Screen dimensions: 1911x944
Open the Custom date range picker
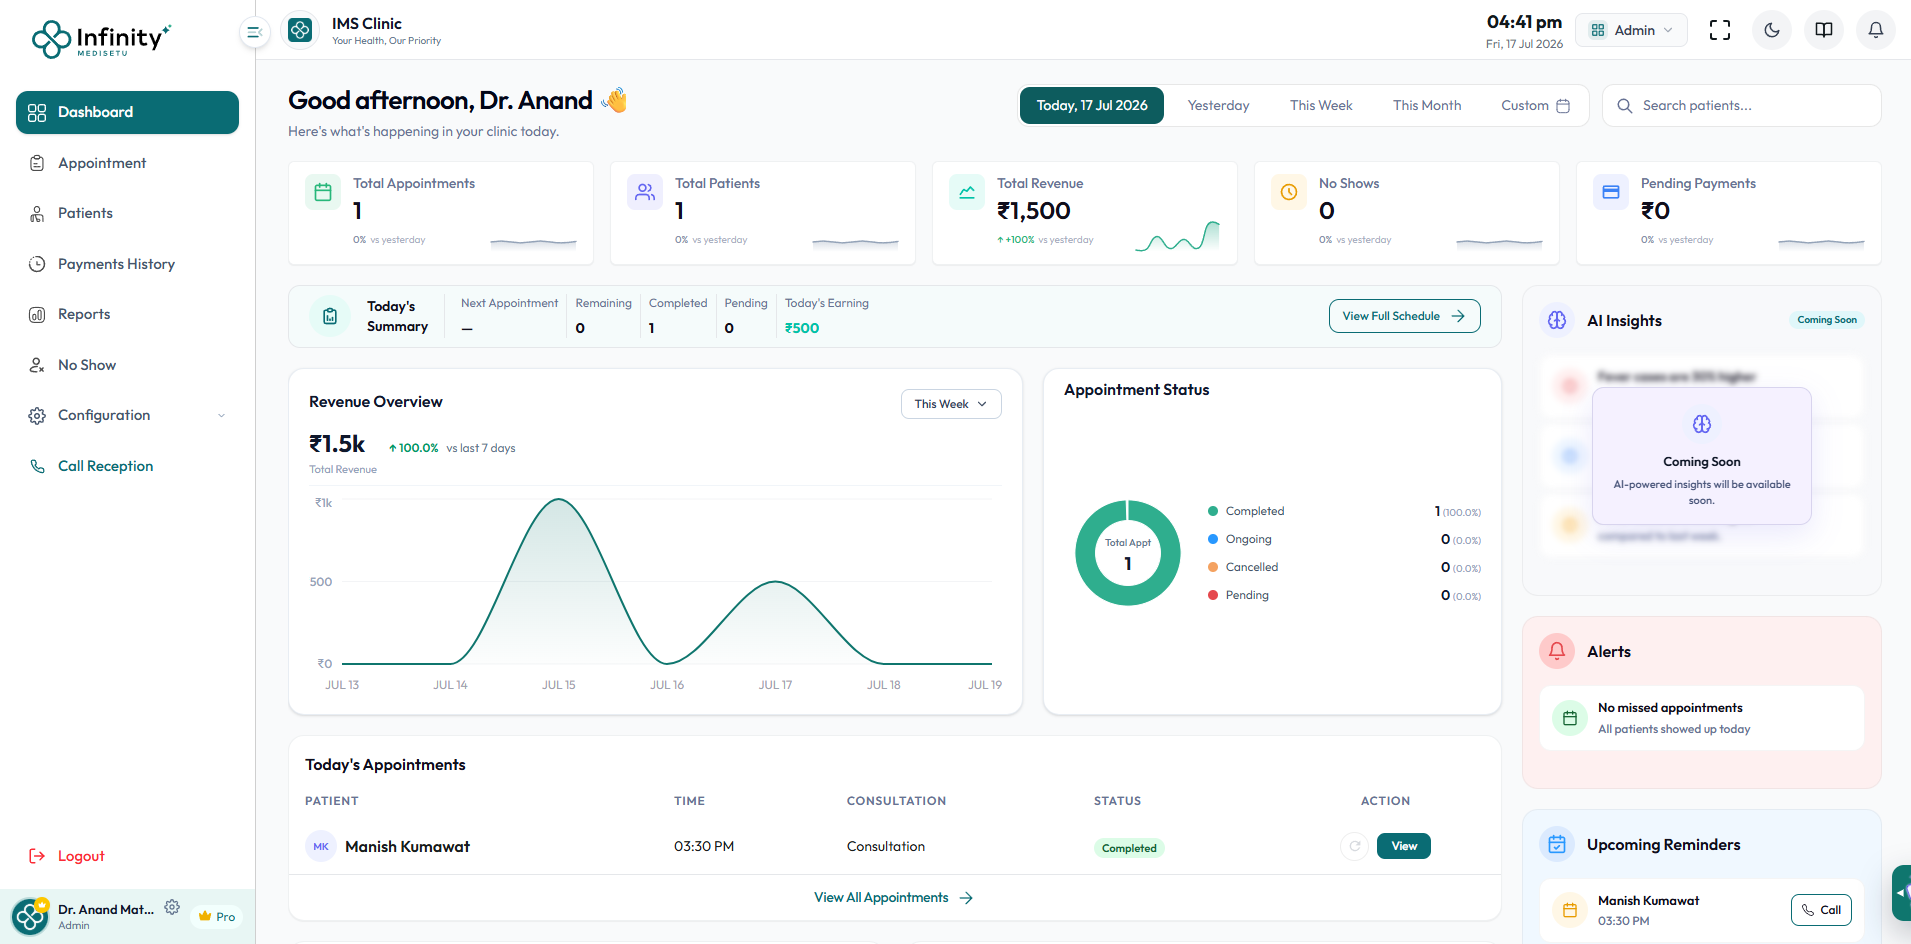click(x=1535, y=105)
